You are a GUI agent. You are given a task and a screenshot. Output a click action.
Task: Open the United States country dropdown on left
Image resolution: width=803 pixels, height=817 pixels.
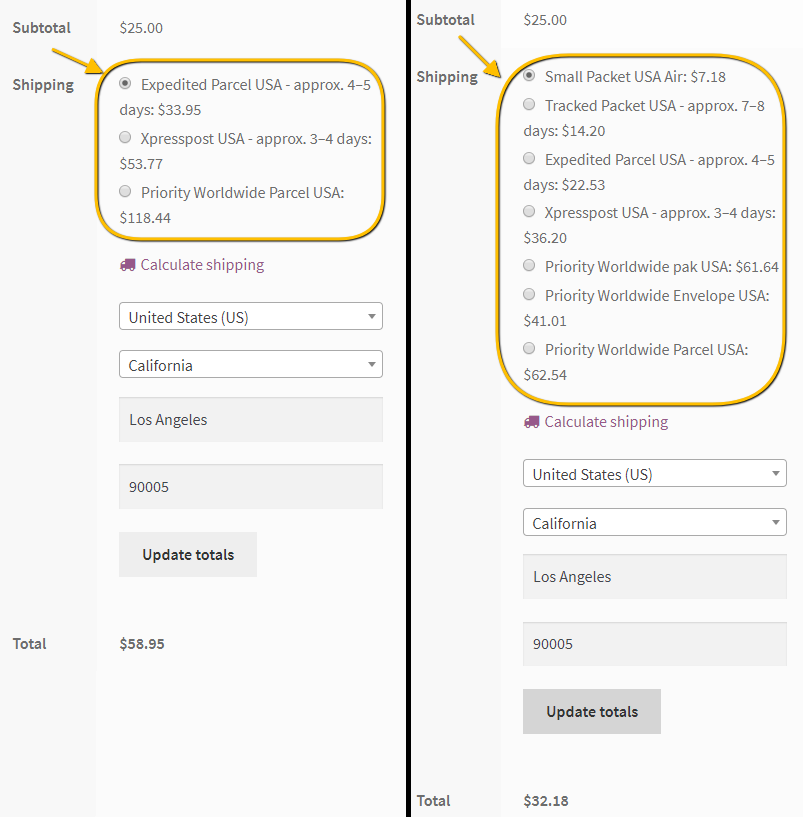[x=251, y=316]
